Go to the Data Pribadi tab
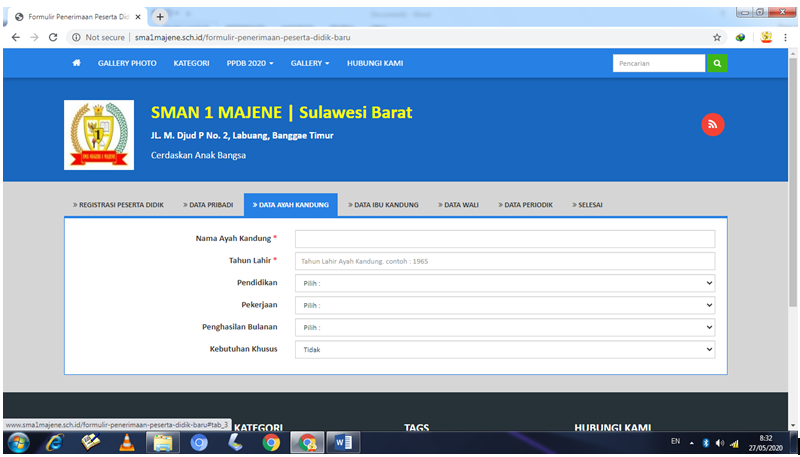800x457 pixels. (x=207, y=205)
